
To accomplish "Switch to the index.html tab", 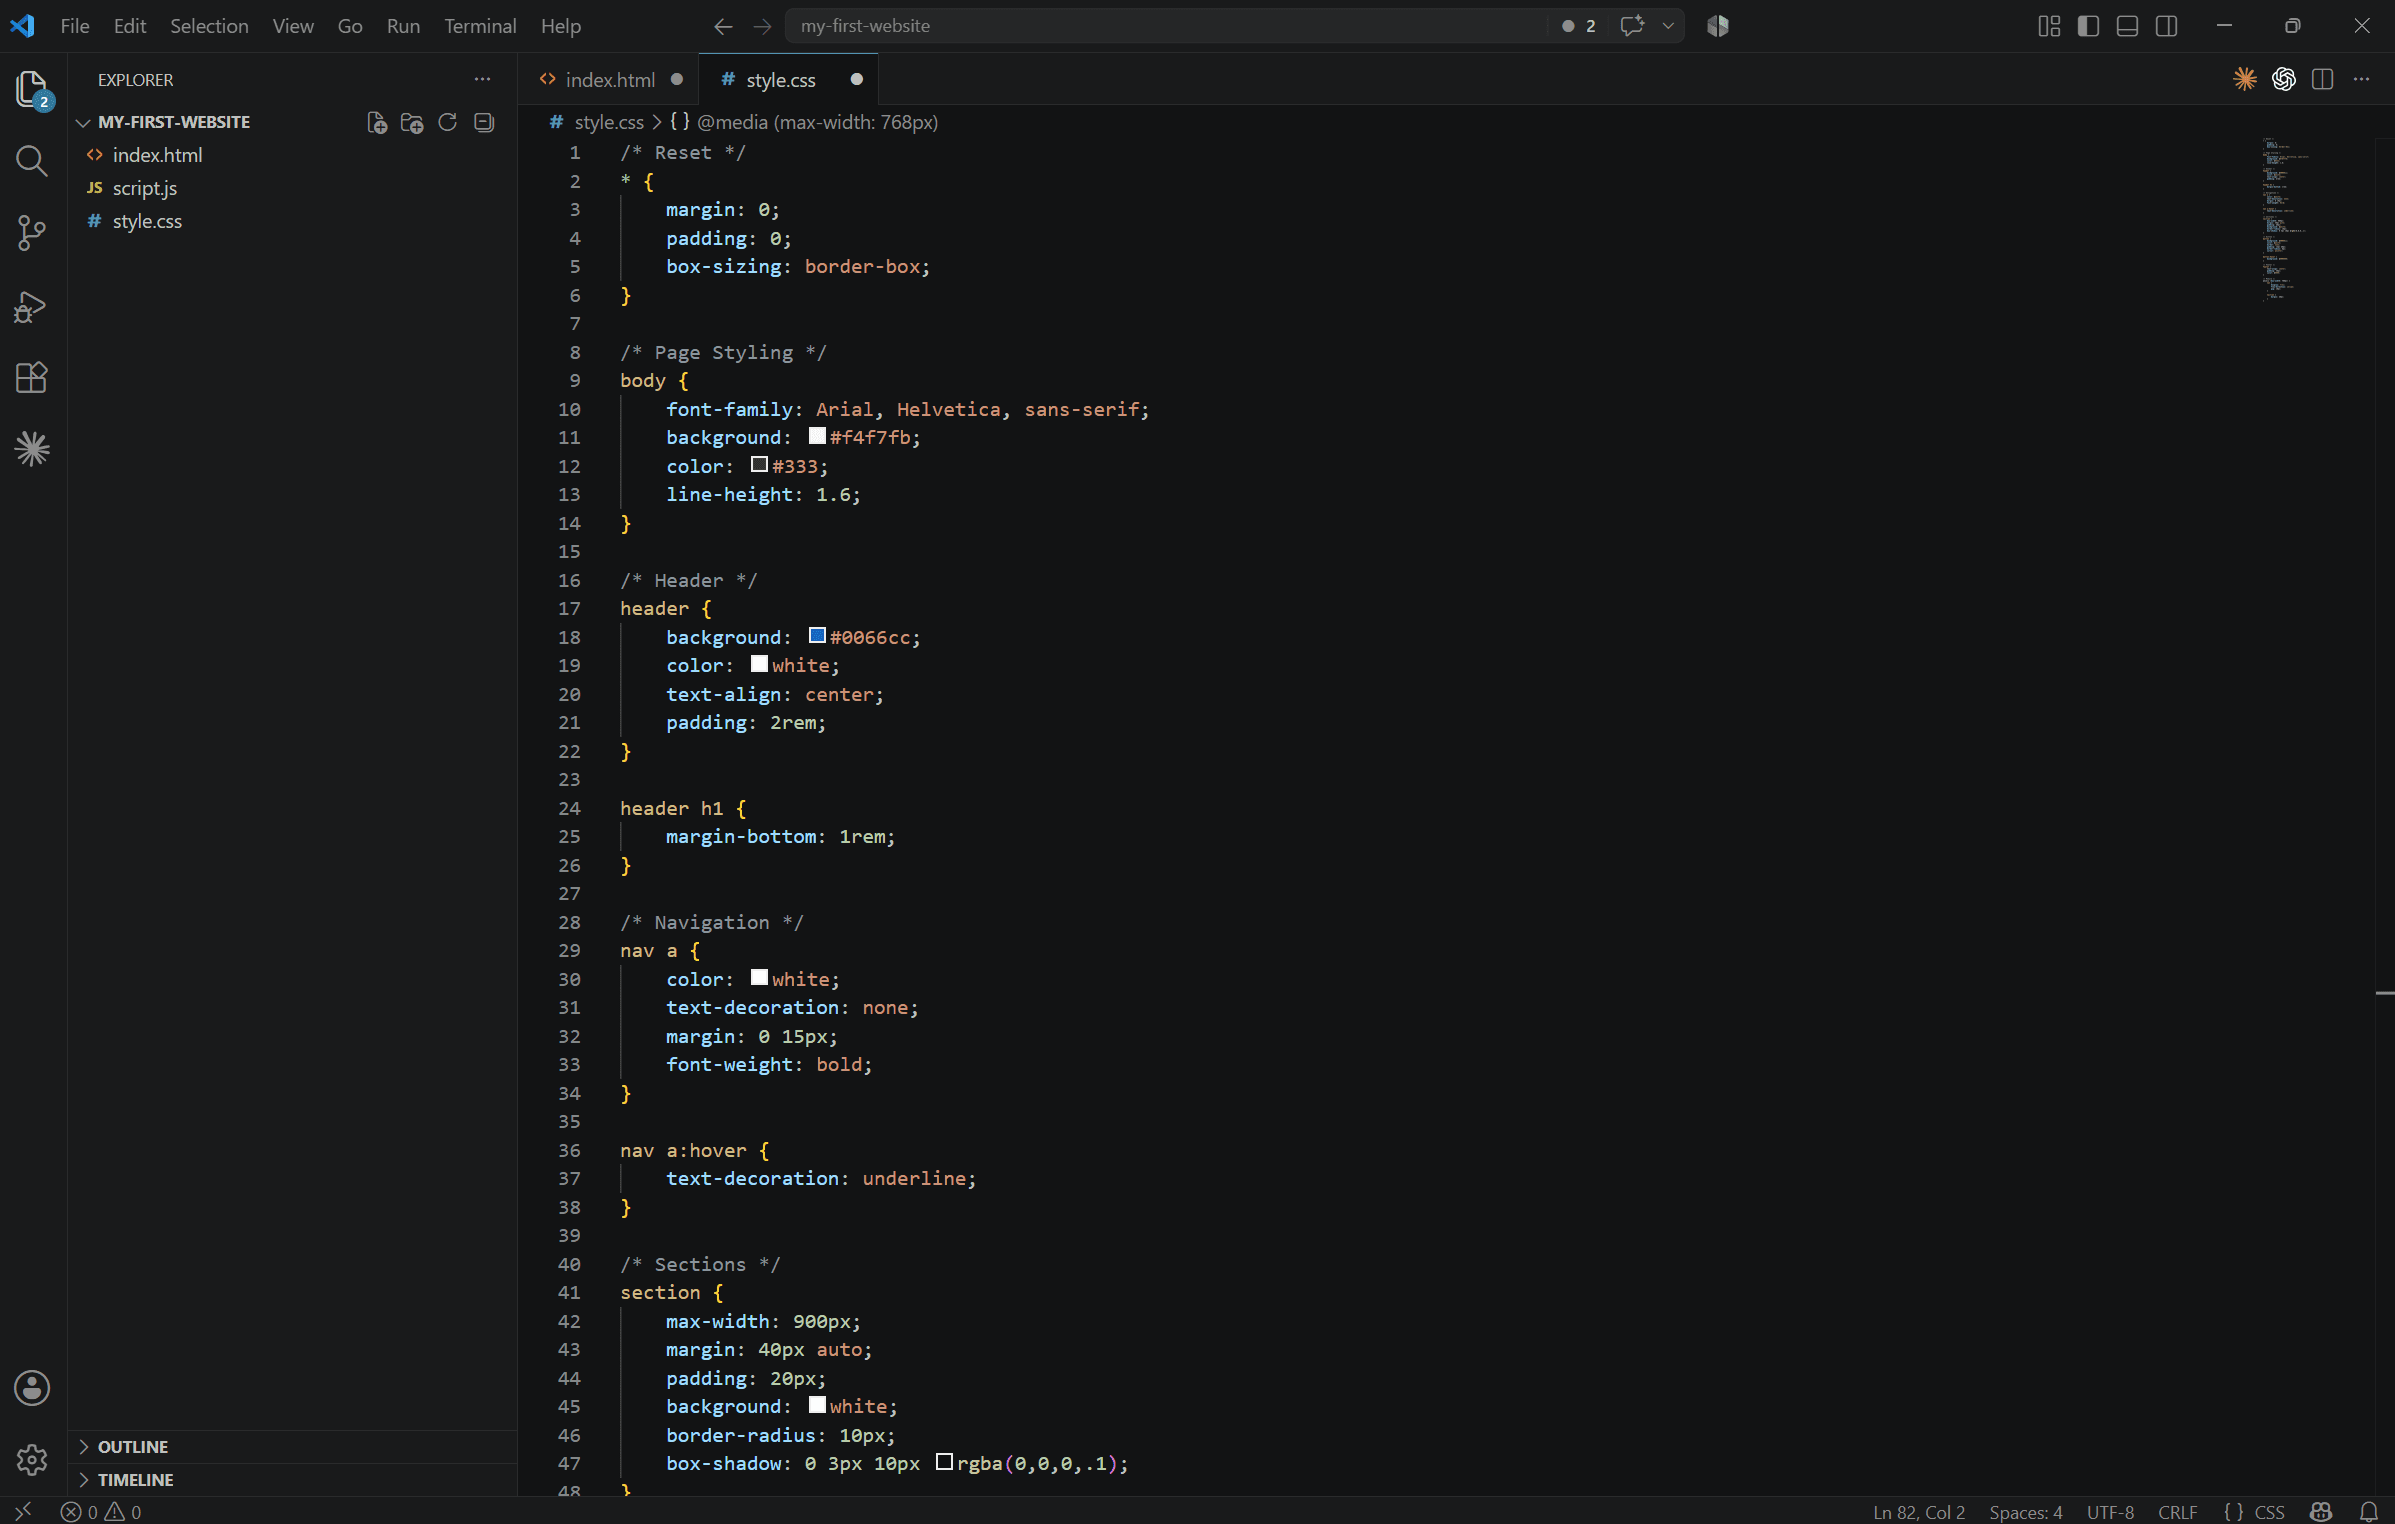I will pos(609,79).
